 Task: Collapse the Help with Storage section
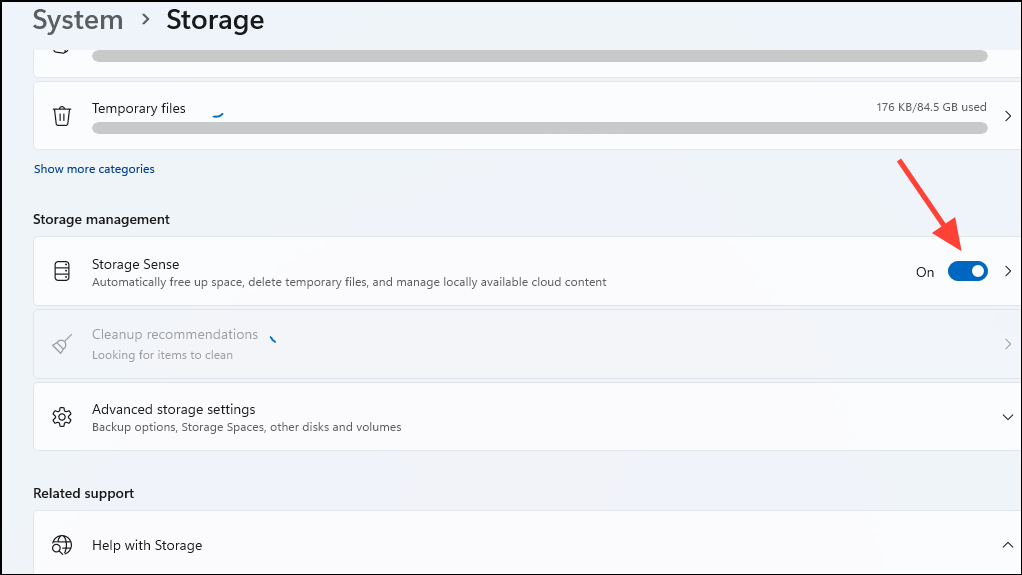coord(1008,545)
